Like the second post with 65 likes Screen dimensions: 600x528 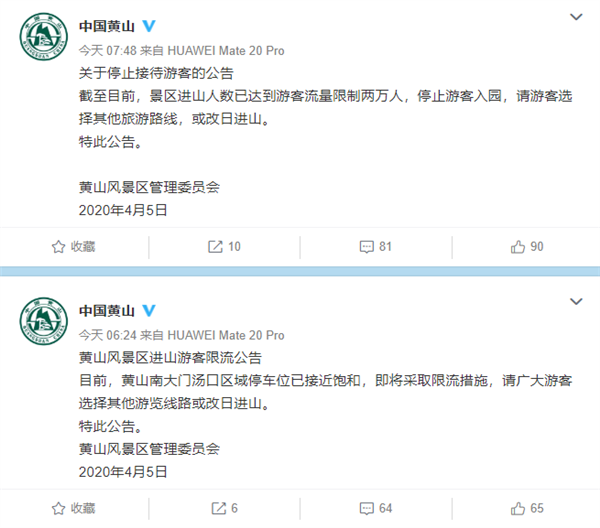pyautogui.click(x=518, y=509)
